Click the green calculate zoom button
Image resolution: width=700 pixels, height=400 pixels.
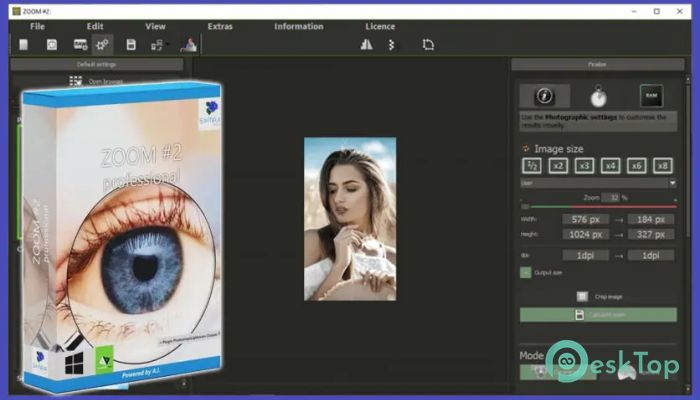598,315
